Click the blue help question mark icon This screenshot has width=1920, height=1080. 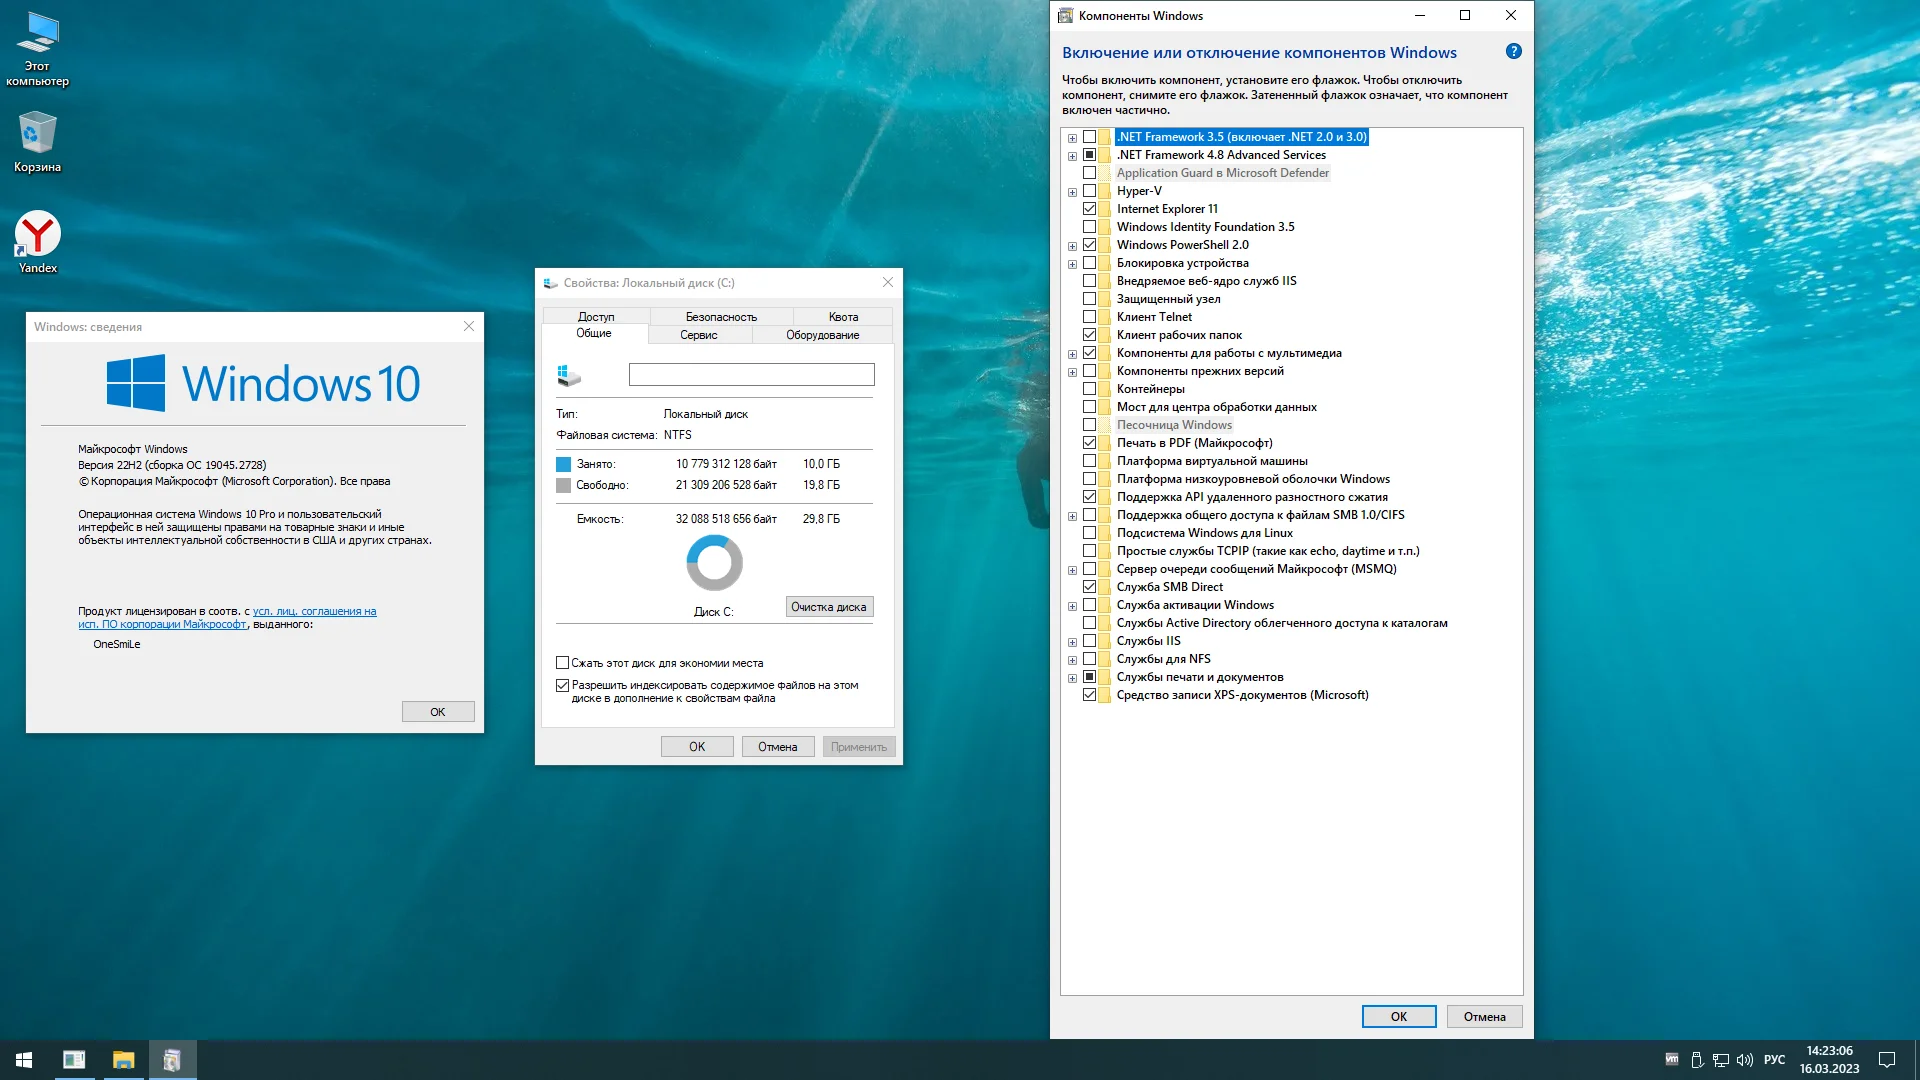1513,51
